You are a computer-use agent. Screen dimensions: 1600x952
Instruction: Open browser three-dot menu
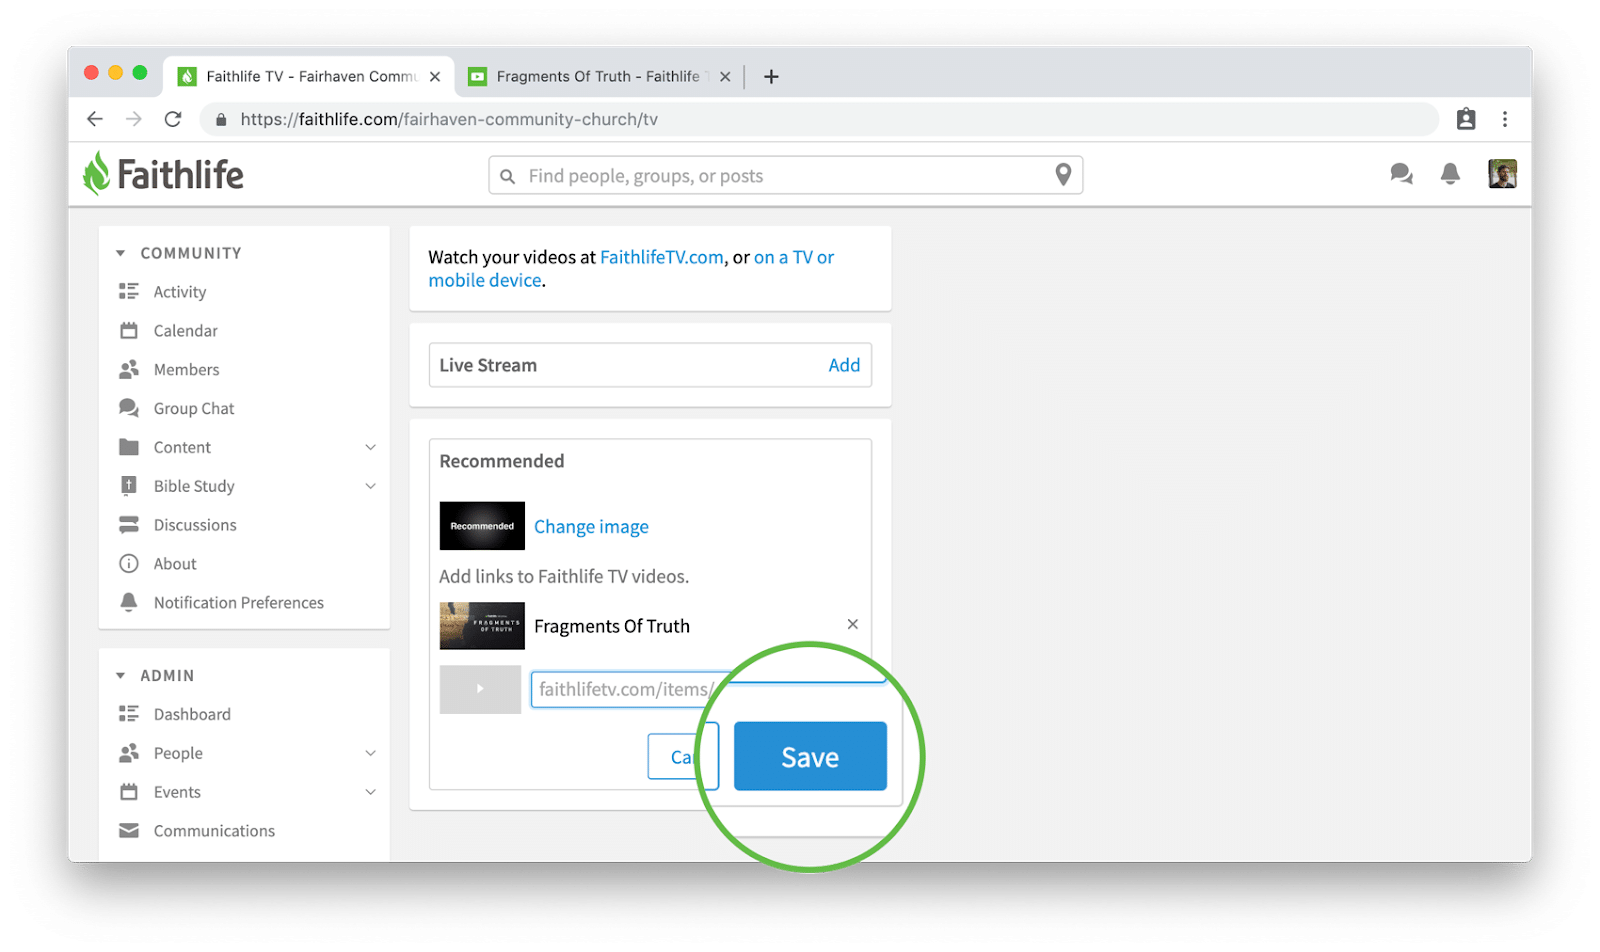[1505, 119]
